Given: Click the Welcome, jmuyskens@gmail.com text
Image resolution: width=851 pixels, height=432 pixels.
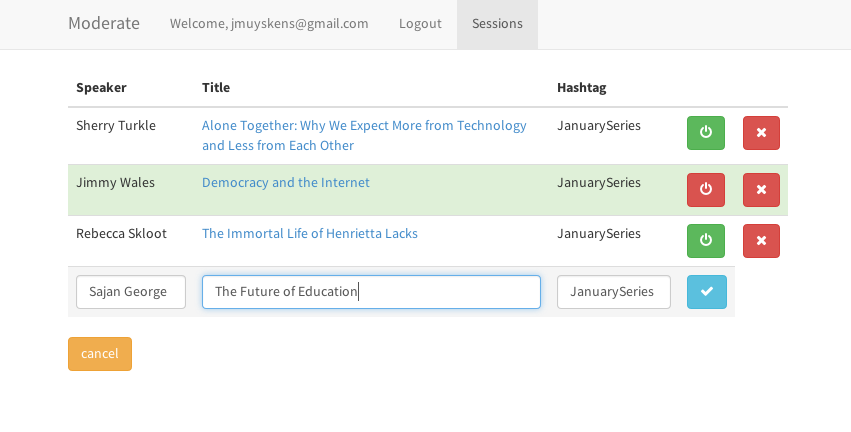Looking at the screenshot, I should coord(269,24).
